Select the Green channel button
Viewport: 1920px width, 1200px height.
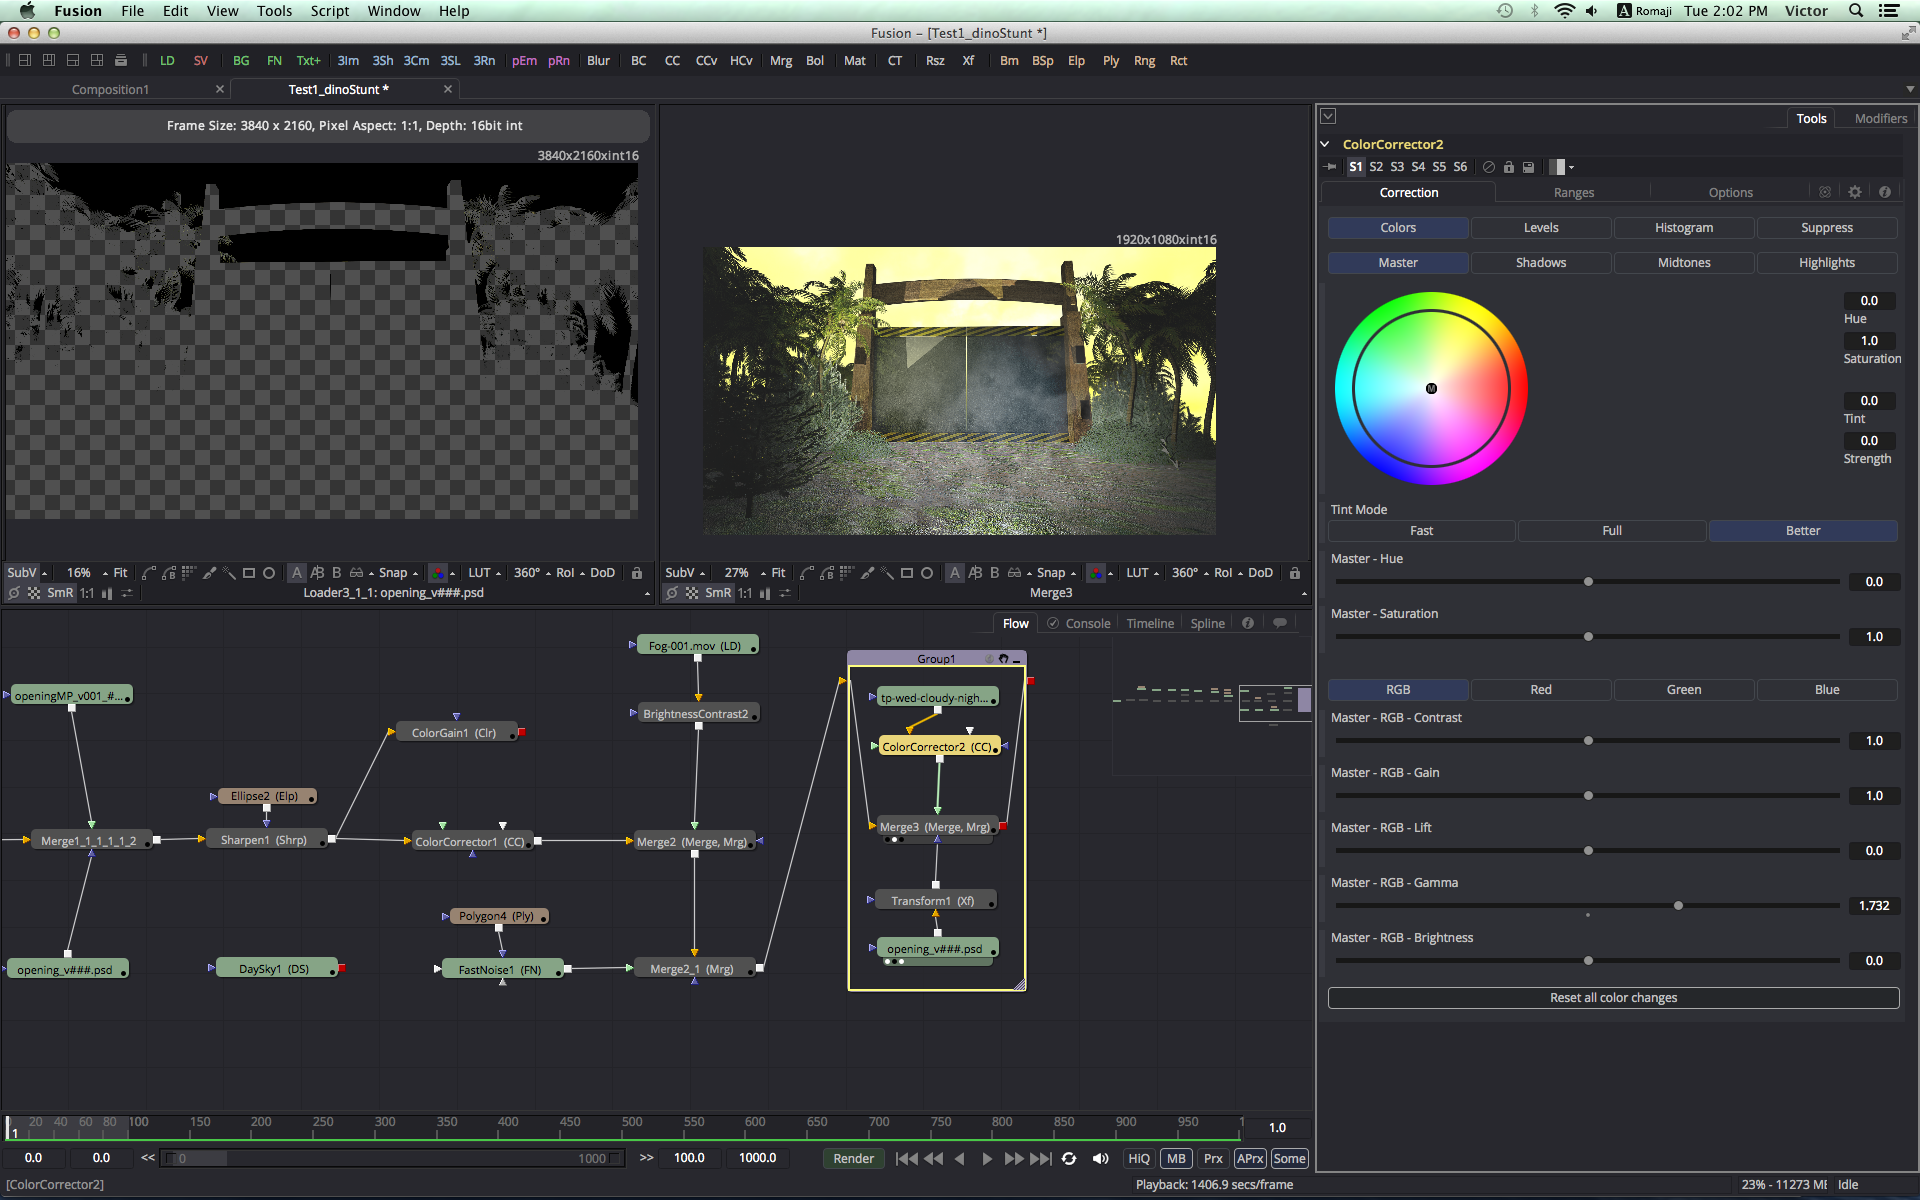tap(1684, 690)
